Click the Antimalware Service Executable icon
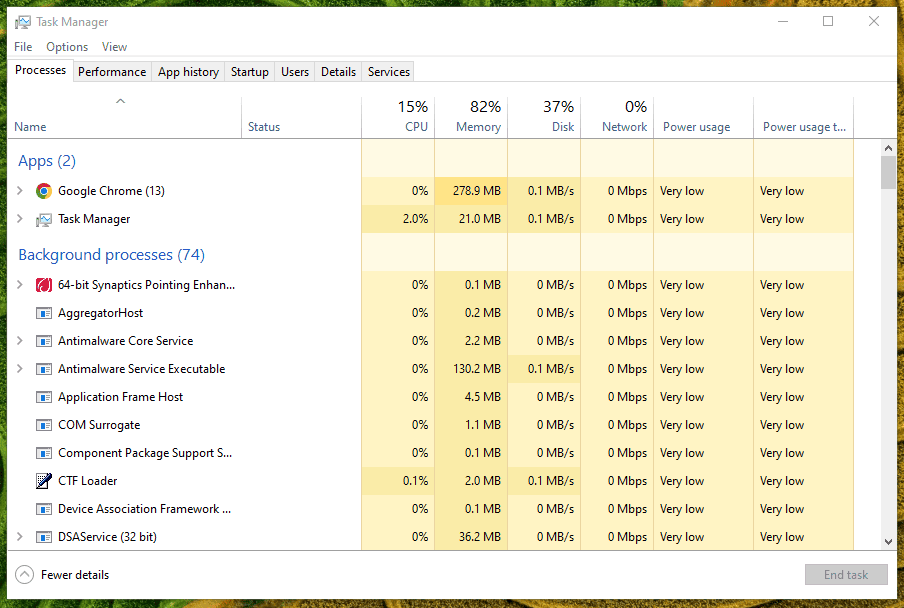The height and width of the screenshot is (608, 904). 44,369
